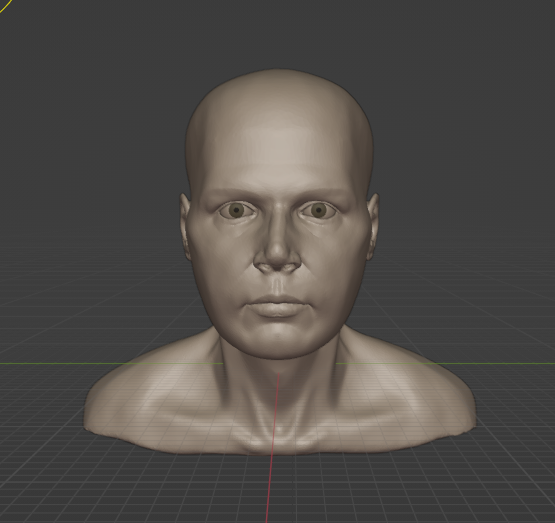Select the ear on the right side
Screen dimensions: 555x523
[372, 226]
